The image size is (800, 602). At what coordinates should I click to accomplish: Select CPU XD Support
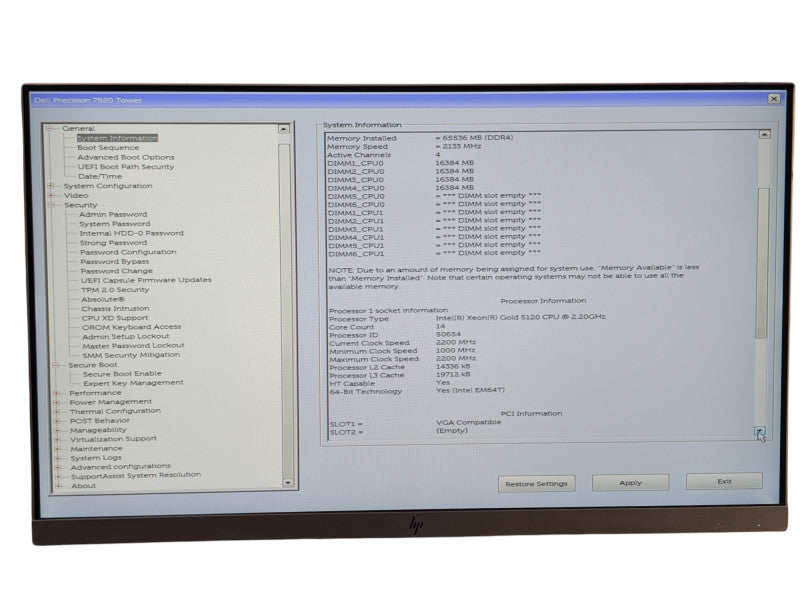[x=115, y=318]
